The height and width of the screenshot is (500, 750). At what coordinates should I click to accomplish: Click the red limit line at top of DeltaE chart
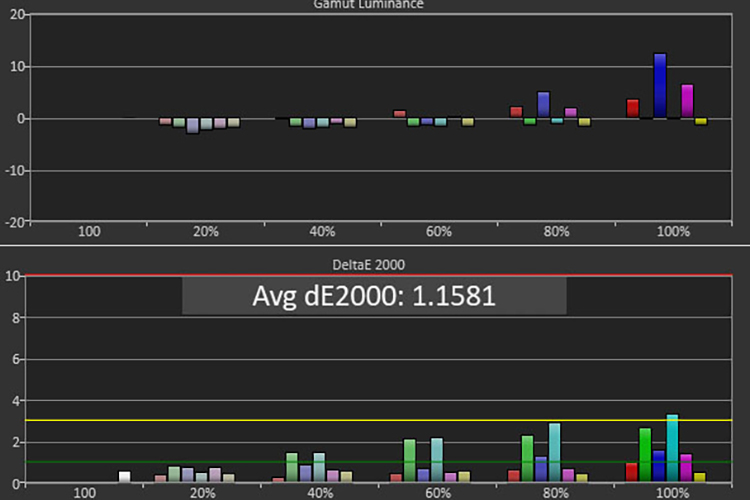point(300,275)
